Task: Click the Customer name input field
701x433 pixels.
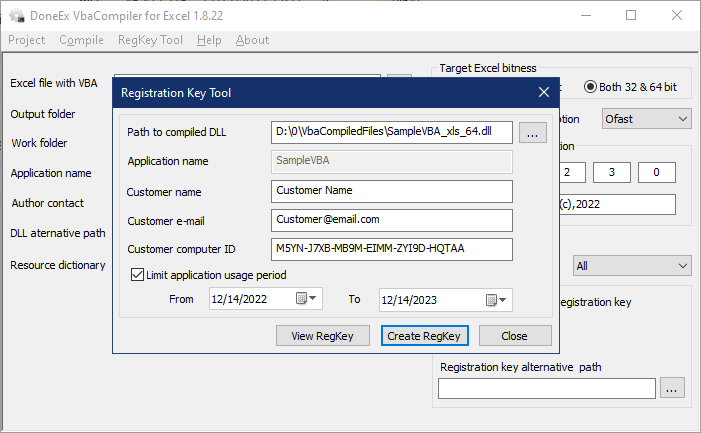Action: click(391, 190)
